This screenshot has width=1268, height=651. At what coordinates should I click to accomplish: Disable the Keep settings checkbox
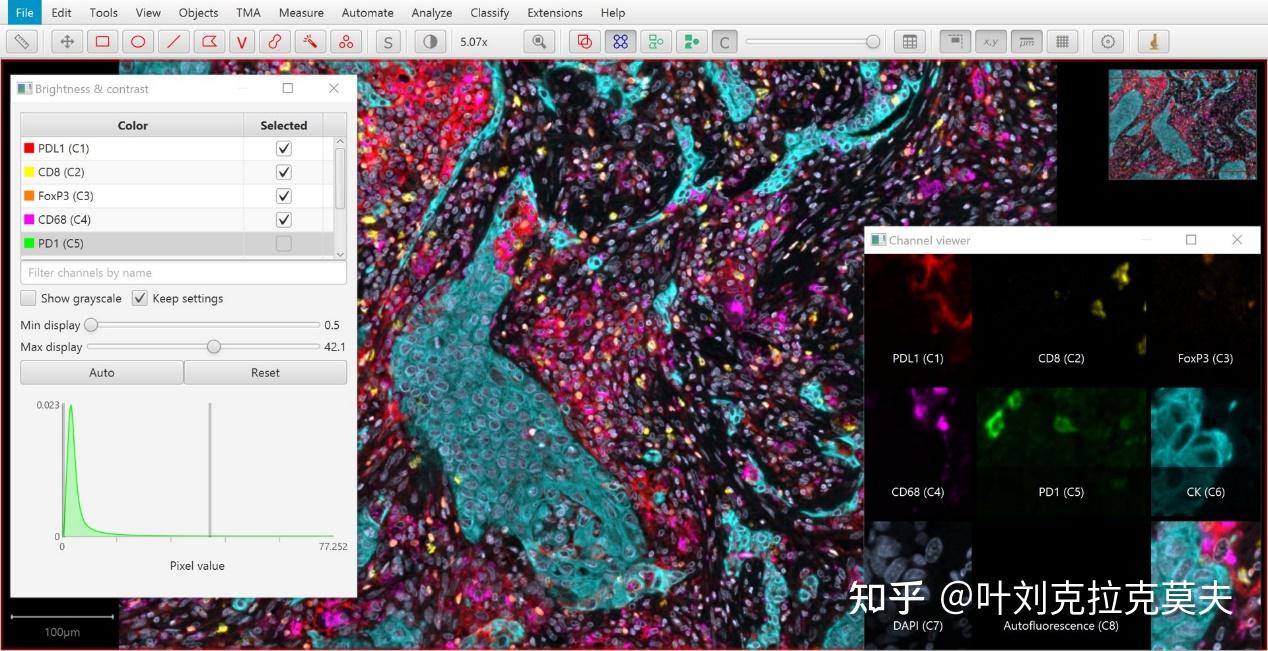[x=140, y=298]
